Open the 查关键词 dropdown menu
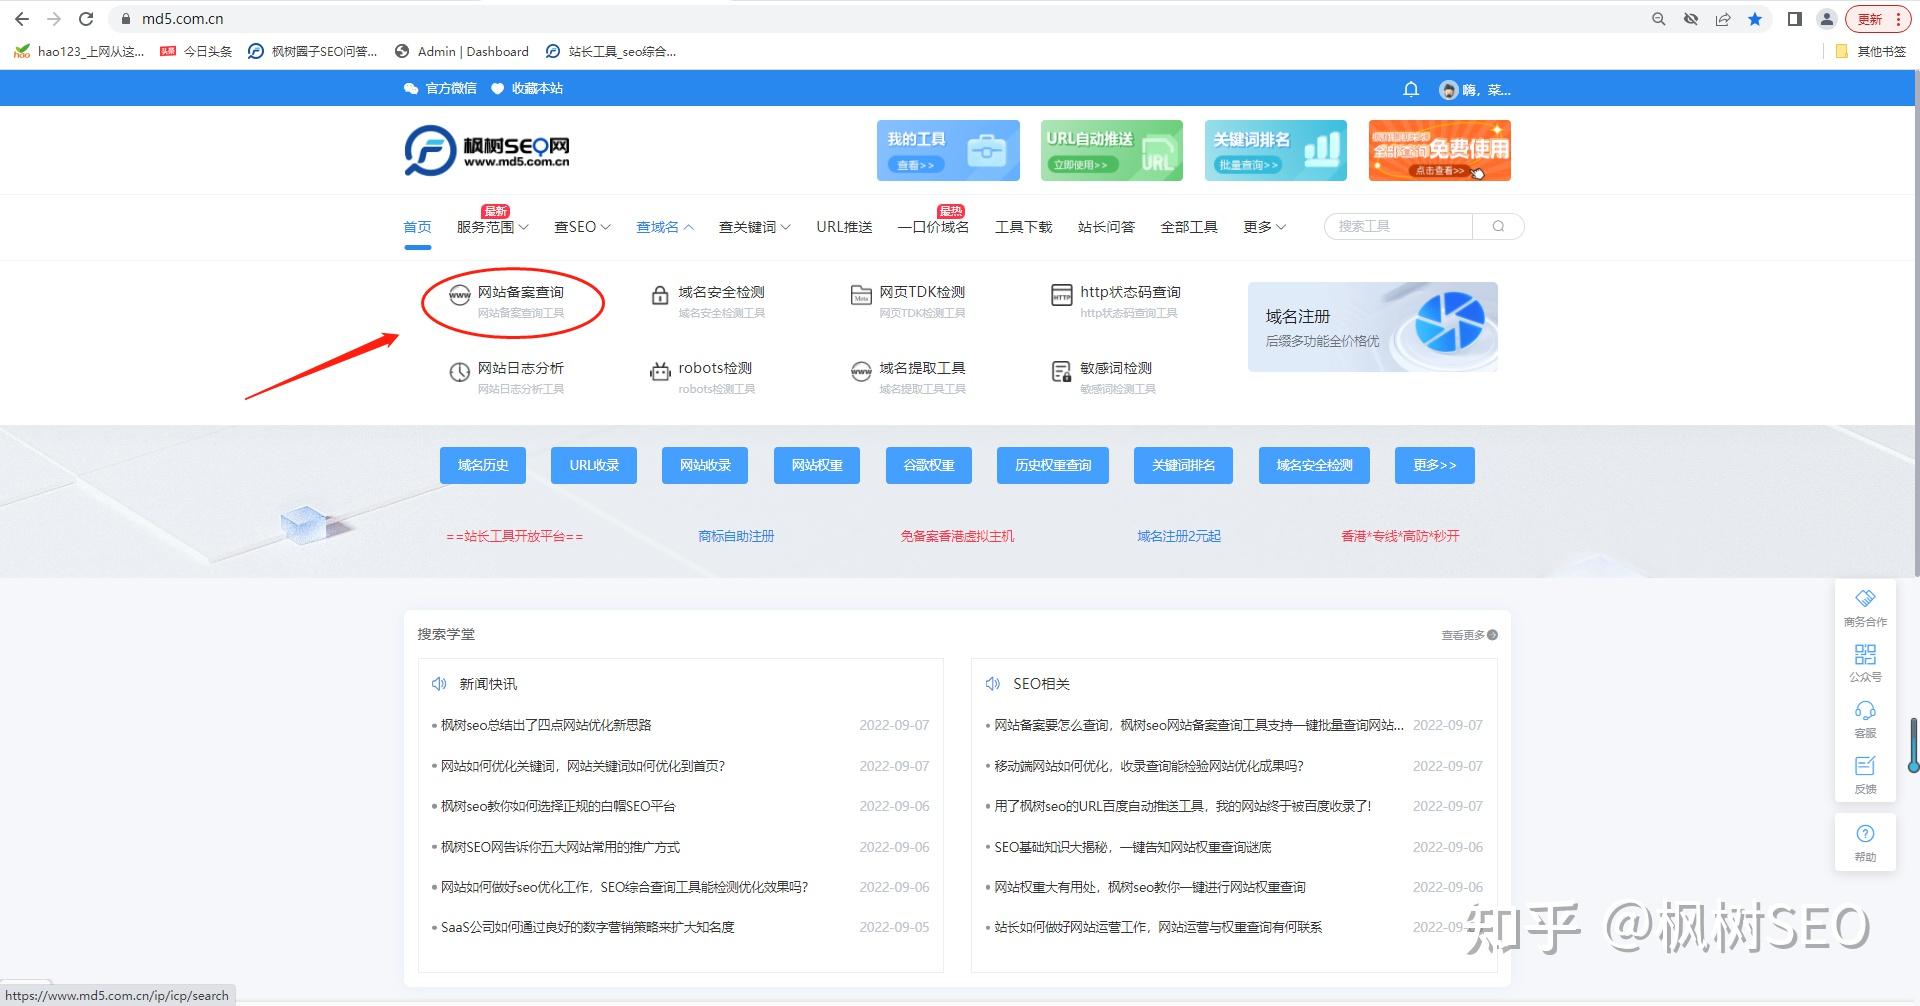The image size is (1920, 1006). (754, 227)
